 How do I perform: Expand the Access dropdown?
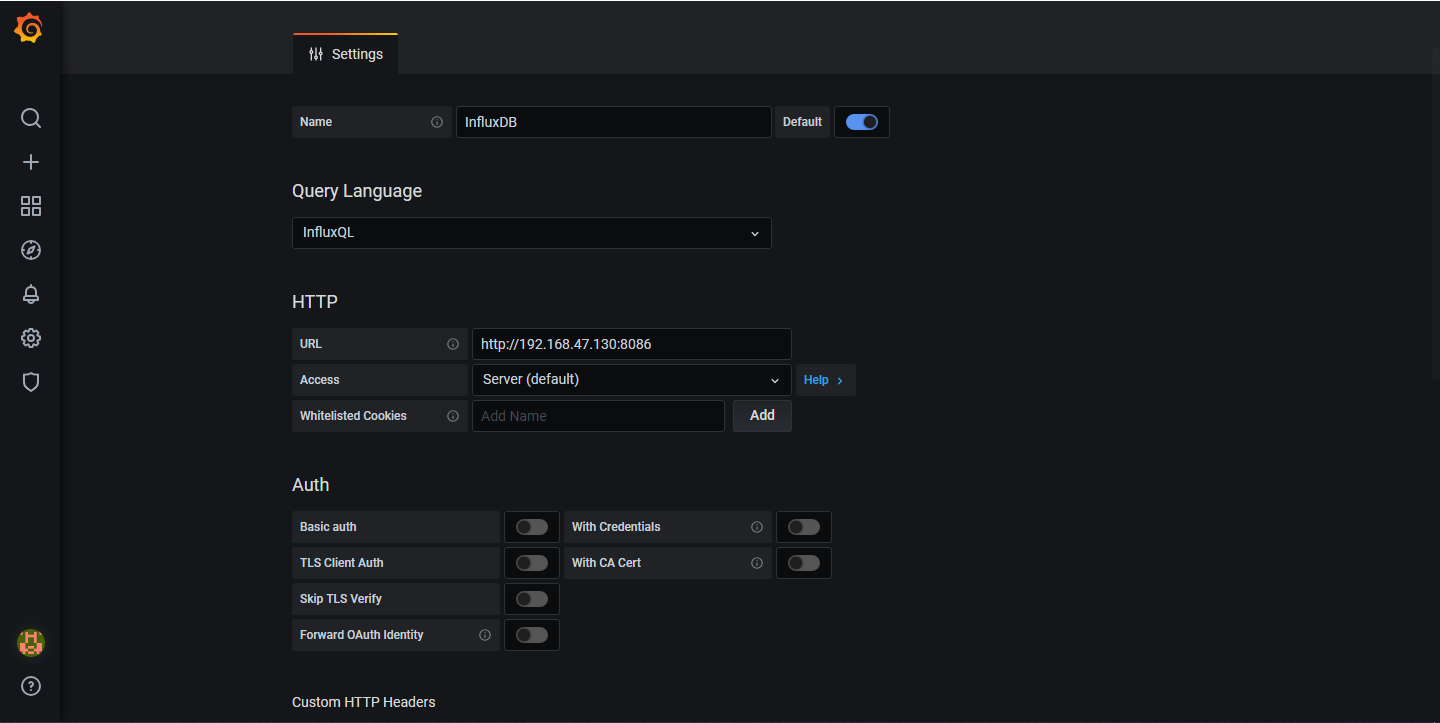tap(631, 379)
